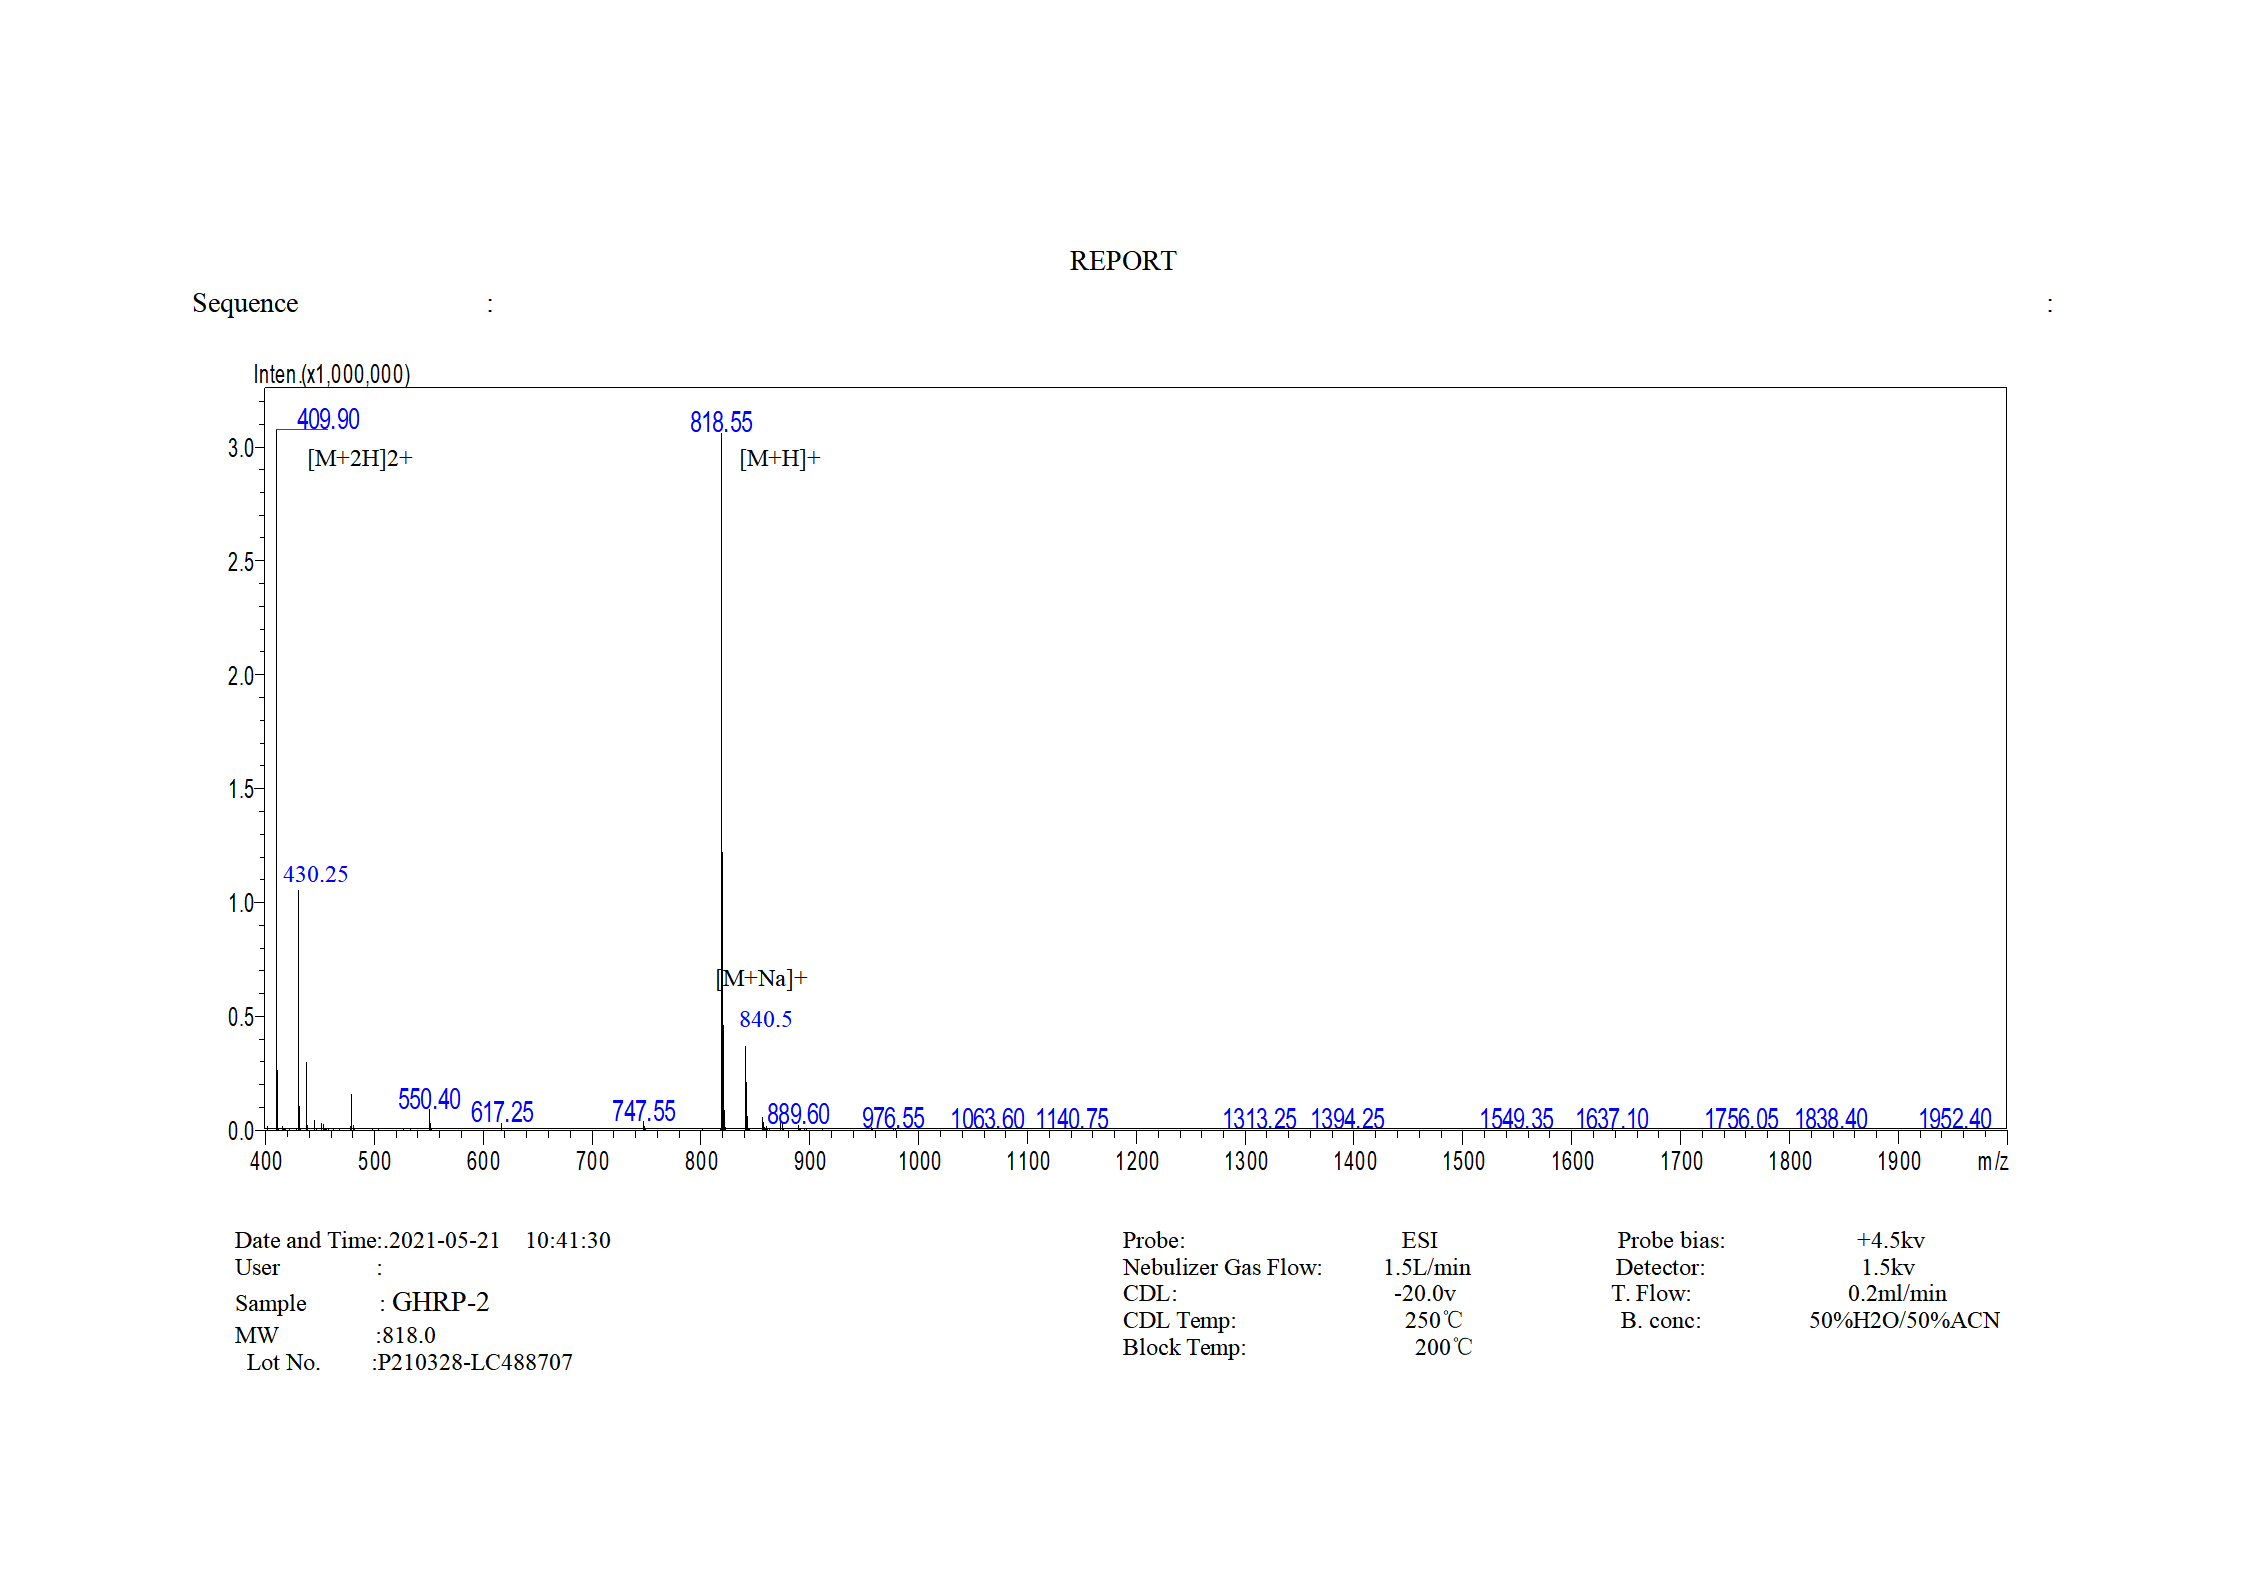Click the Sequence field label
The image size is (2245, 1587).
[x=245, y=303]
